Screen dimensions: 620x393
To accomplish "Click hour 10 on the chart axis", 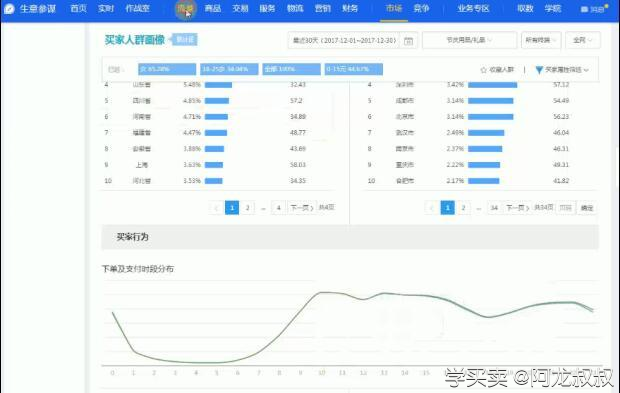I will click(321, 373).
